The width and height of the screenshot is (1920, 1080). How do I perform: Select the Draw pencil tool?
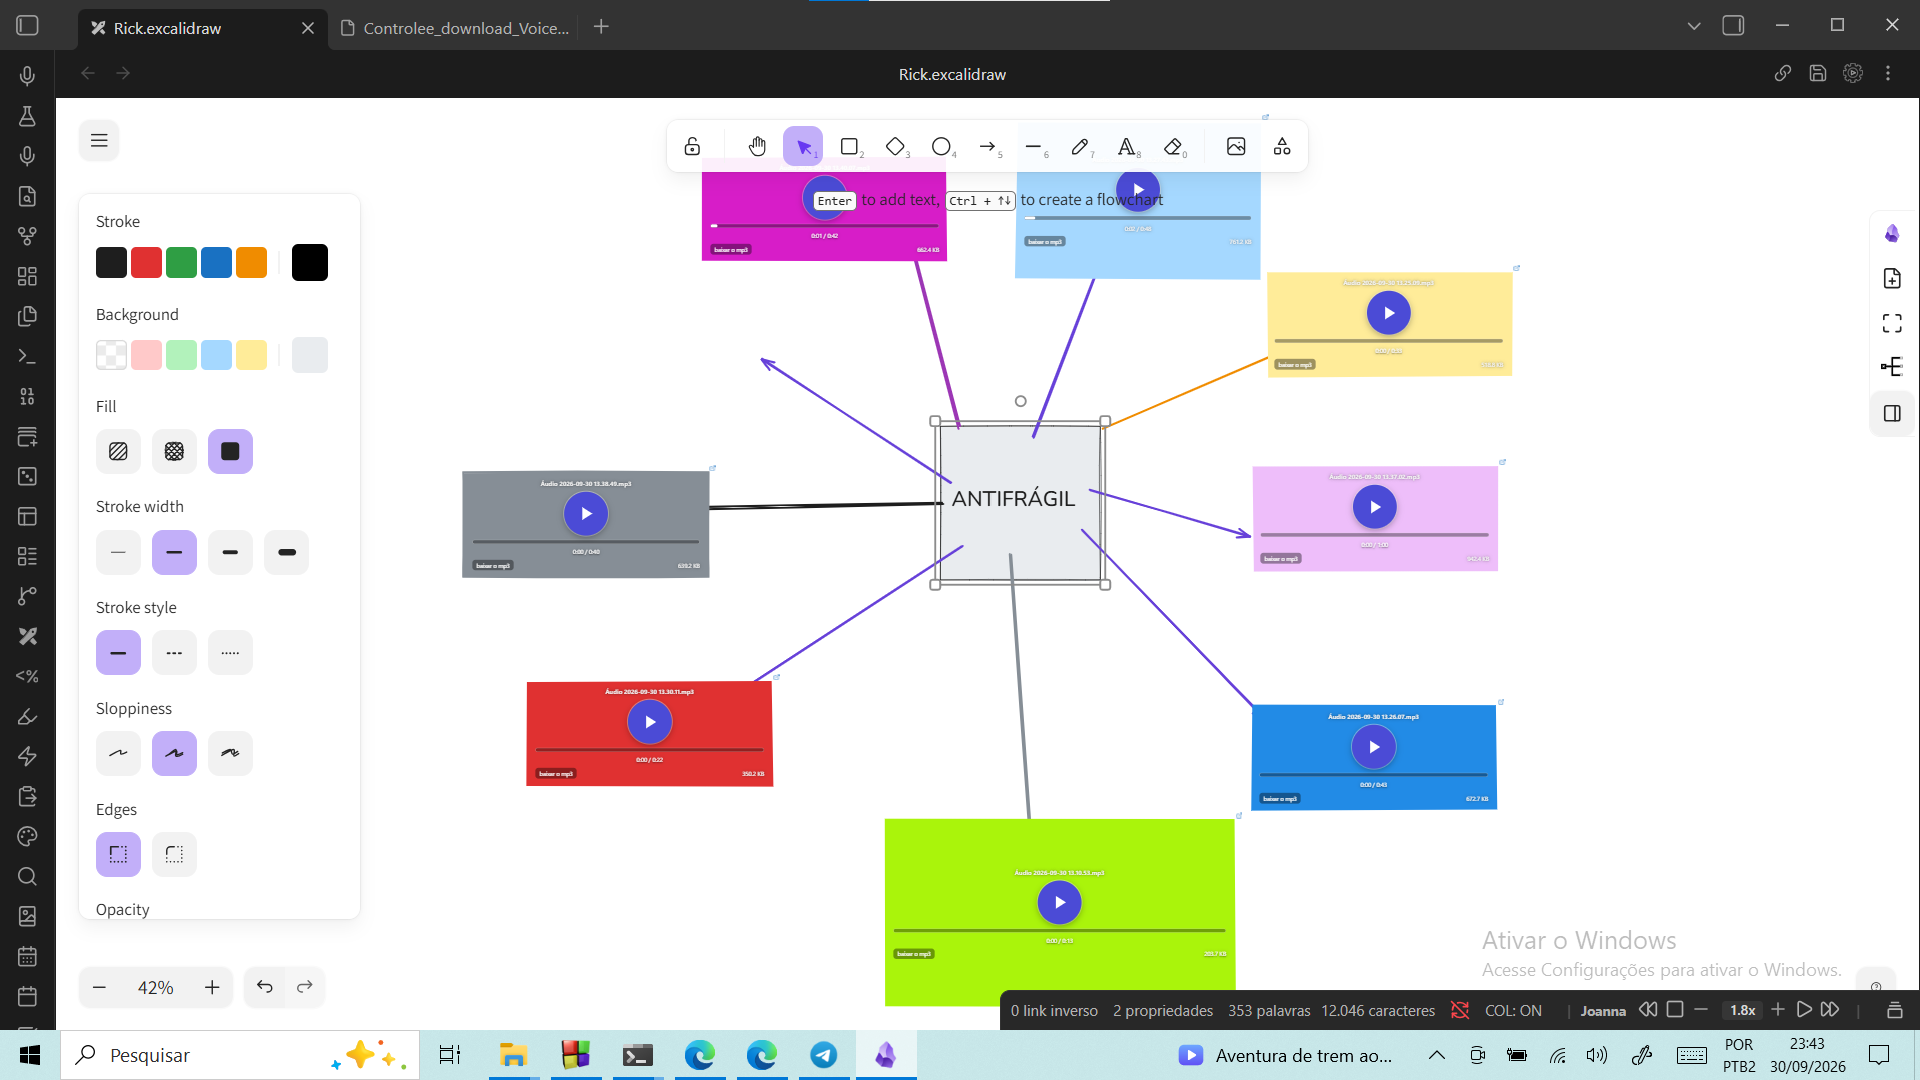pos(1080,147)
